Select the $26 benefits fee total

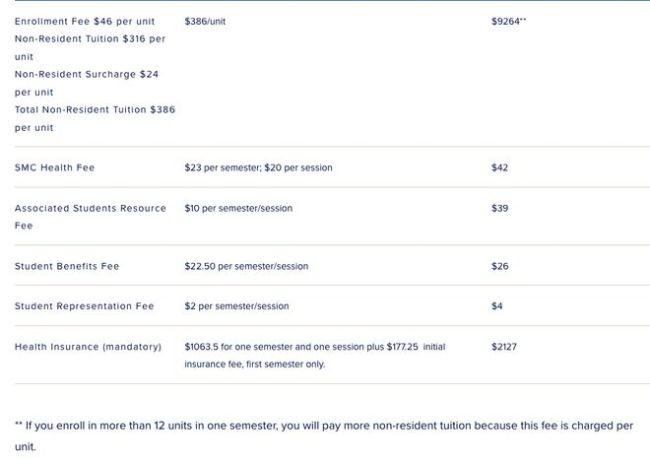500,266
